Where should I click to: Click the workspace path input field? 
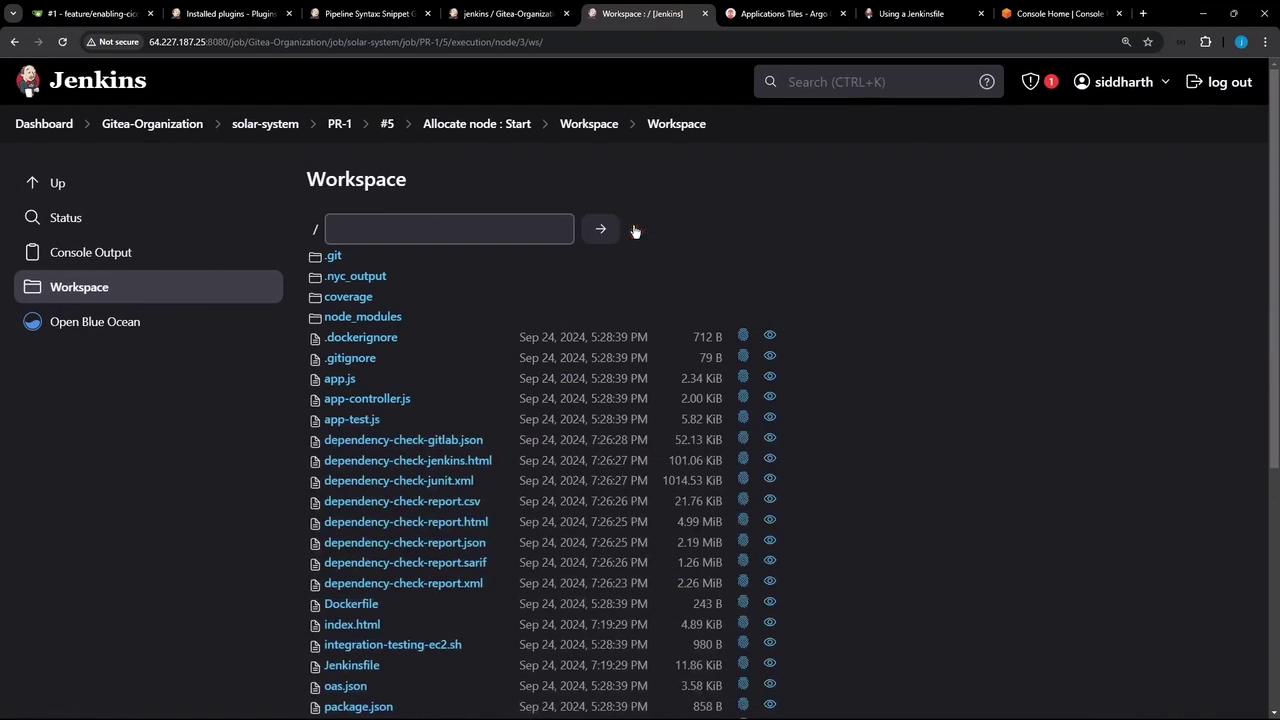click(449, 229)
